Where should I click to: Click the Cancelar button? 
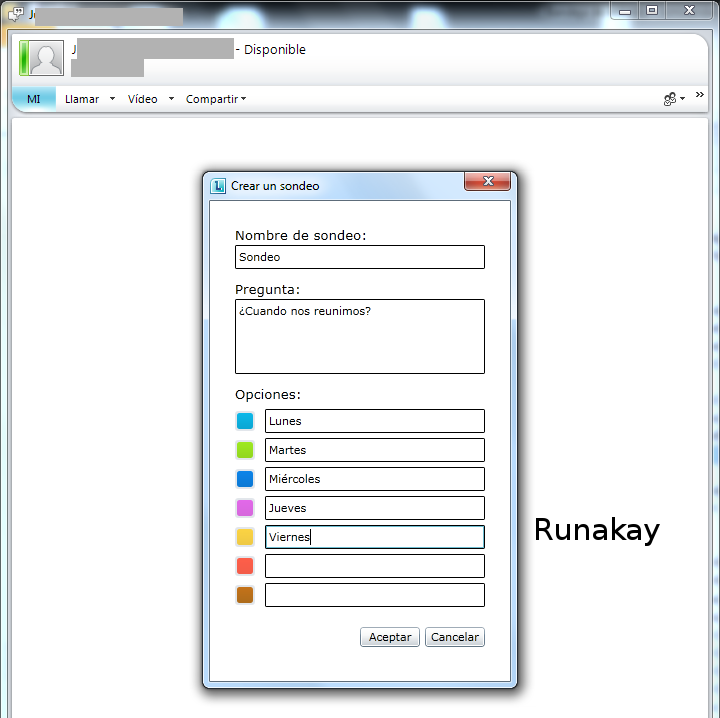coord(455,637)
